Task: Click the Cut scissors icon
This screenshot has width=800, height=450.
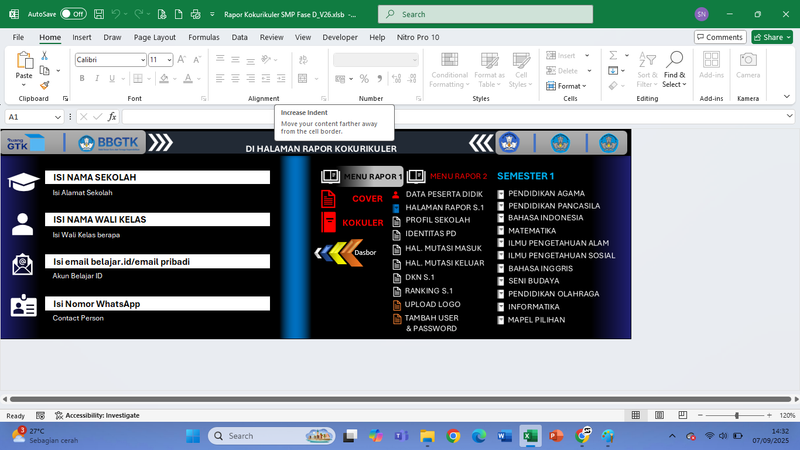Action: [45, 57]
